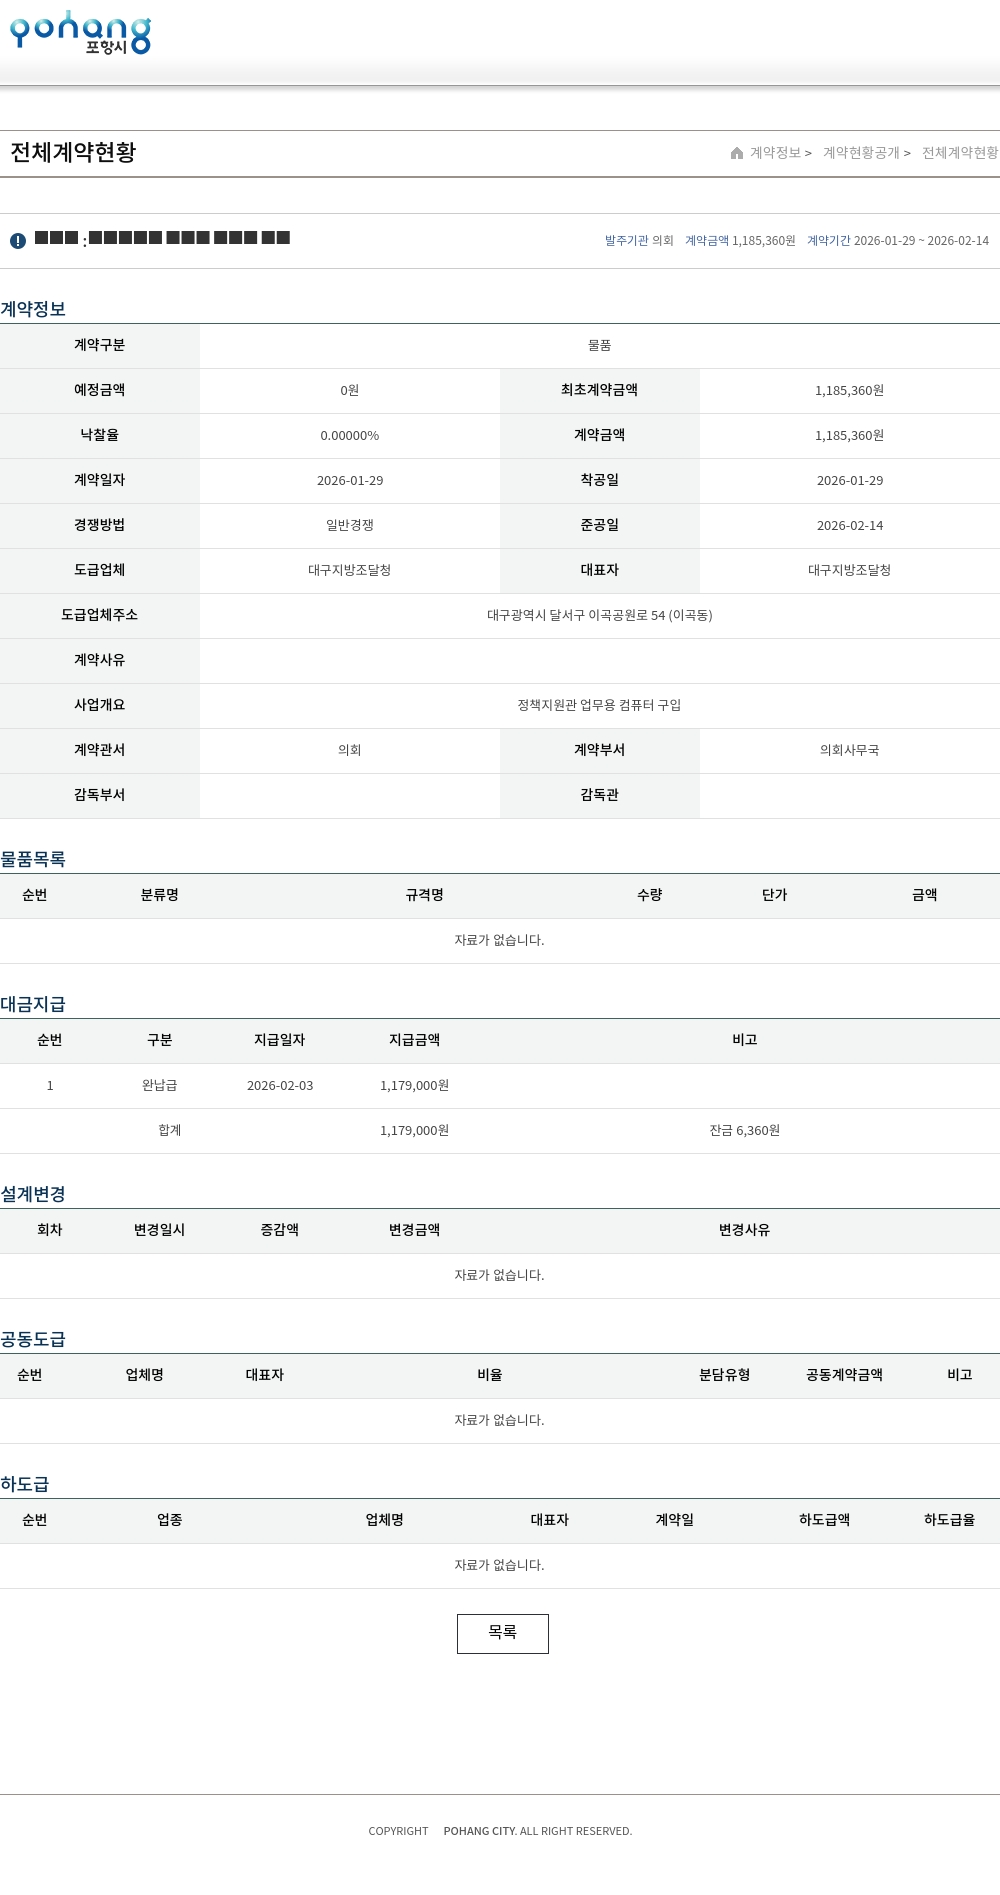The width and height of the screenshot is (1000, 1895).
Task: Click the 지급일자 column header
Action: 279,1040
